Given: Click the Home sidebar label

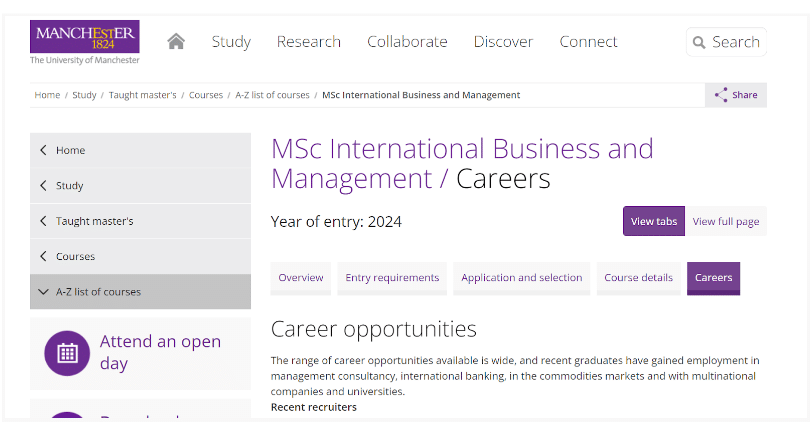Looking at the screenshot, I should (71, 150).
